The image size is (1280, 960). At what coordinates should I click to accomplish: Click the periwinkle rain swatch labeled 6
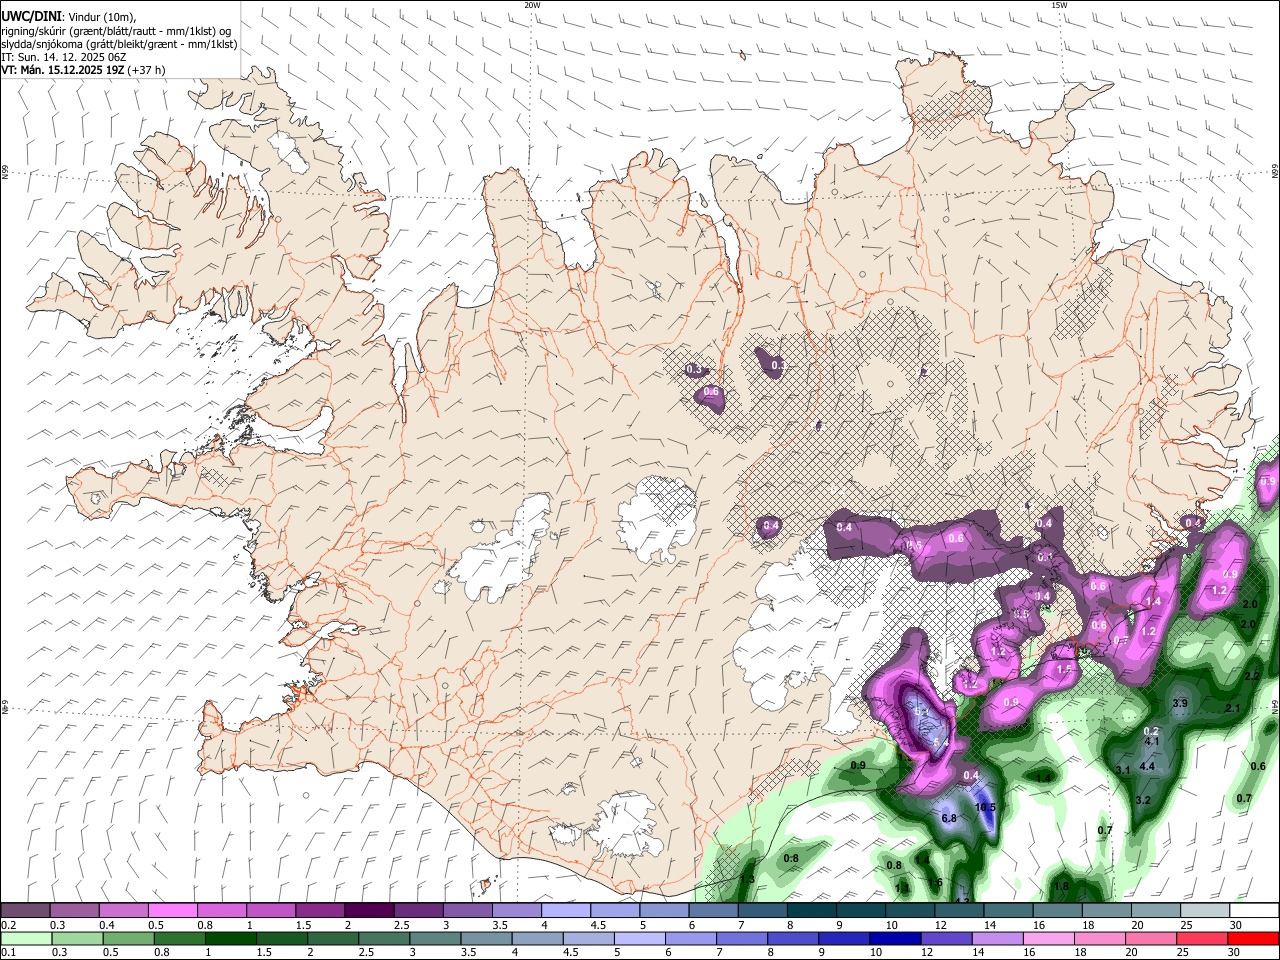point(690,938)
